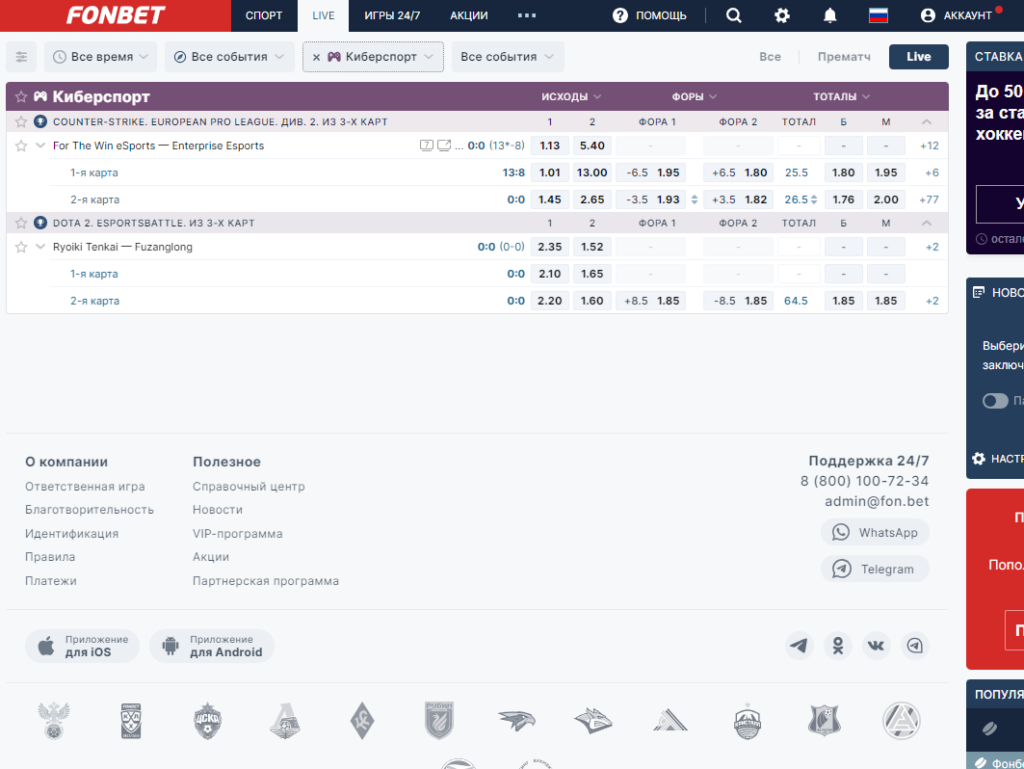Screen dimensions: 1024x769
Task: Open Исходы column dropdown
Action: pyautogui.click(x=571, y=97)
